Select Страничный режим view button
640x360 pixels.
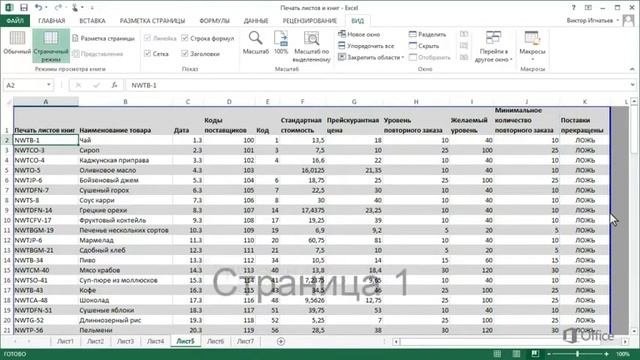point(51,46)
